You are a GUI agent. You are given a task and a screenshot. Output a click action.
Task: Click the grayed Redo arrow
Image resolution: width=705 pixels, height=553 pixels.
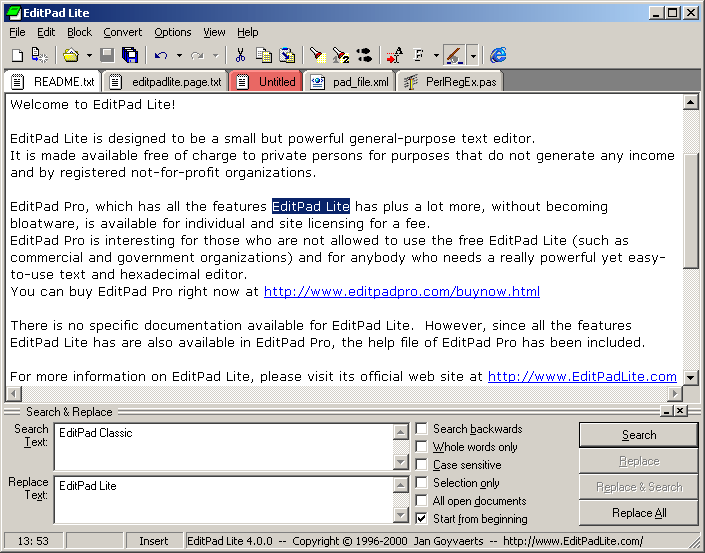tap(197, 55)
